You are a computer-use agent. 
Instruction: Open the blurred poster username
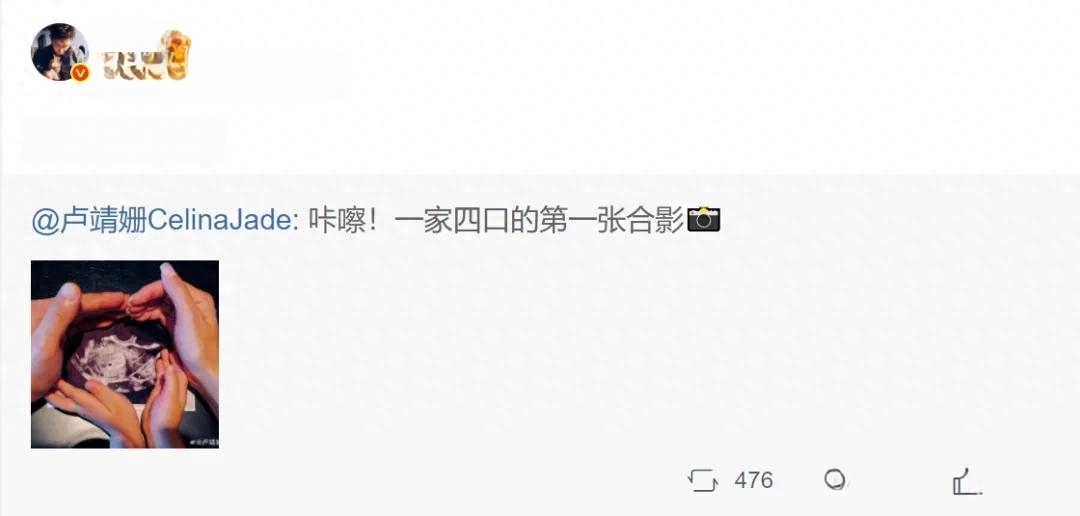(129, 65)
